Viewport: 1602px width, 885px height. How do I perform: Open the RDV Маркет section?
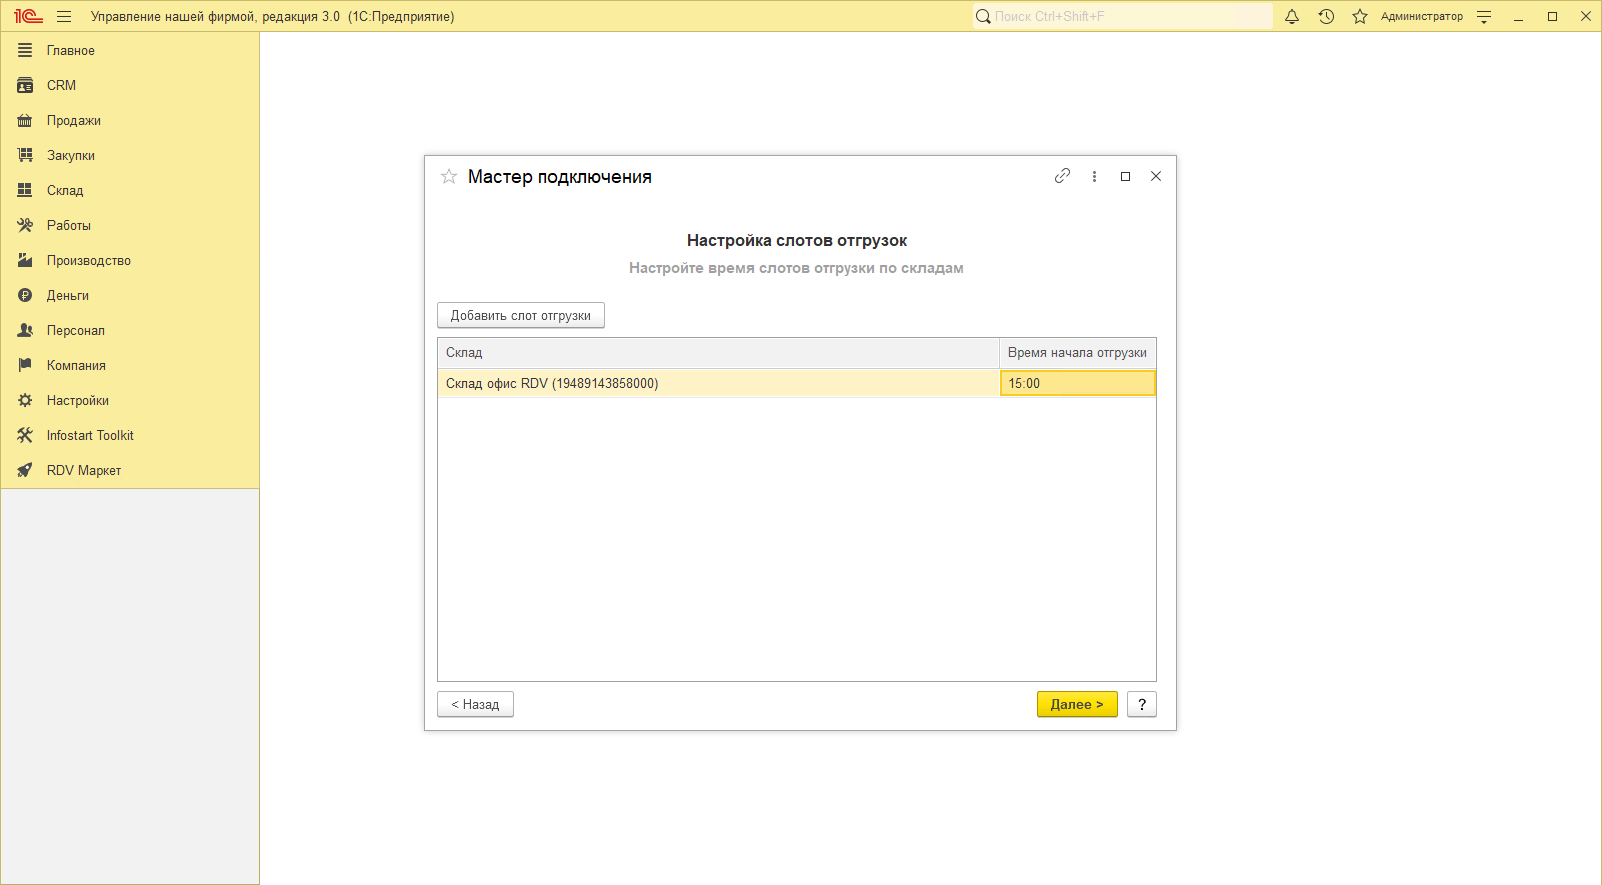130,470
